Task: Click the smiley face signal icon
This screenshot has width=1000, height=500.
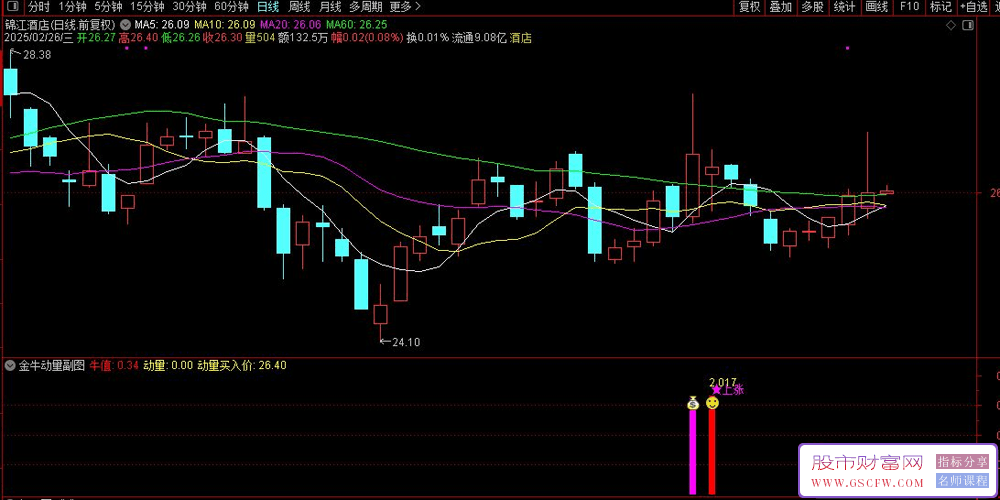Action: pos(712,403)
